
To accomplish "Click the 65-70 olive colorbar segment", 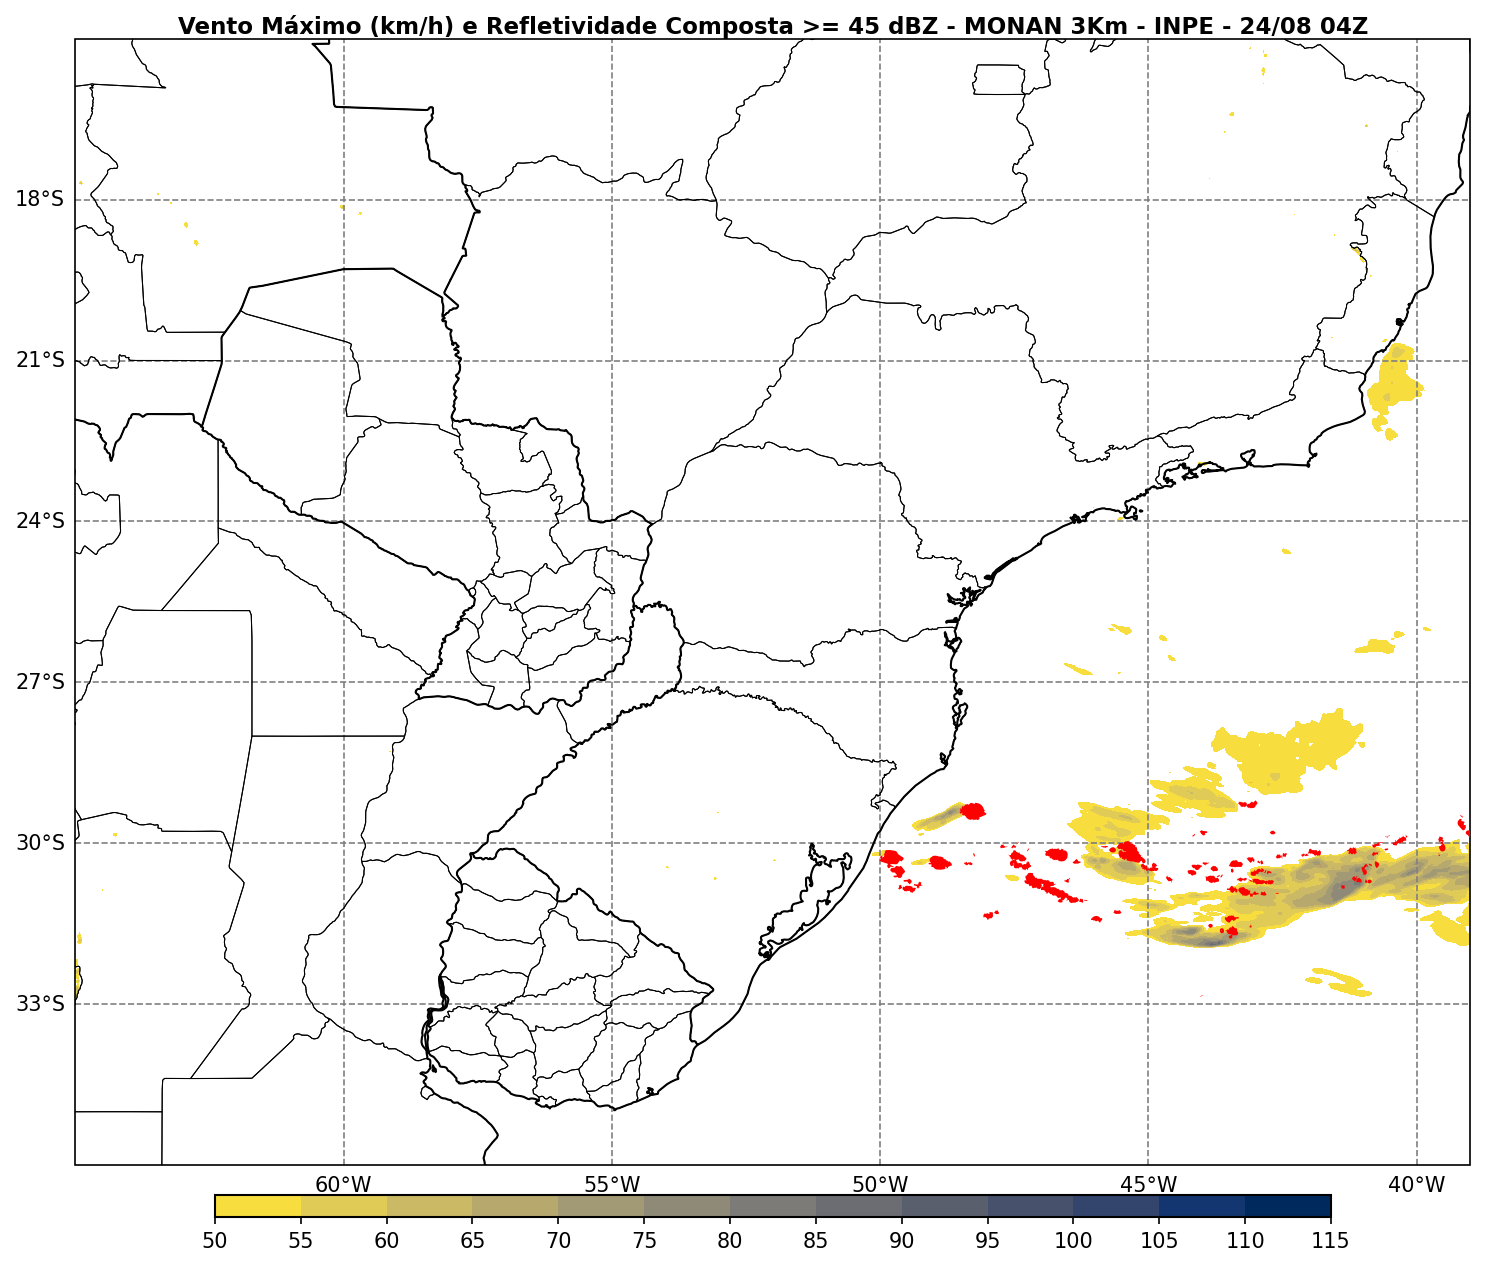I will click(x=515, y=1206).
